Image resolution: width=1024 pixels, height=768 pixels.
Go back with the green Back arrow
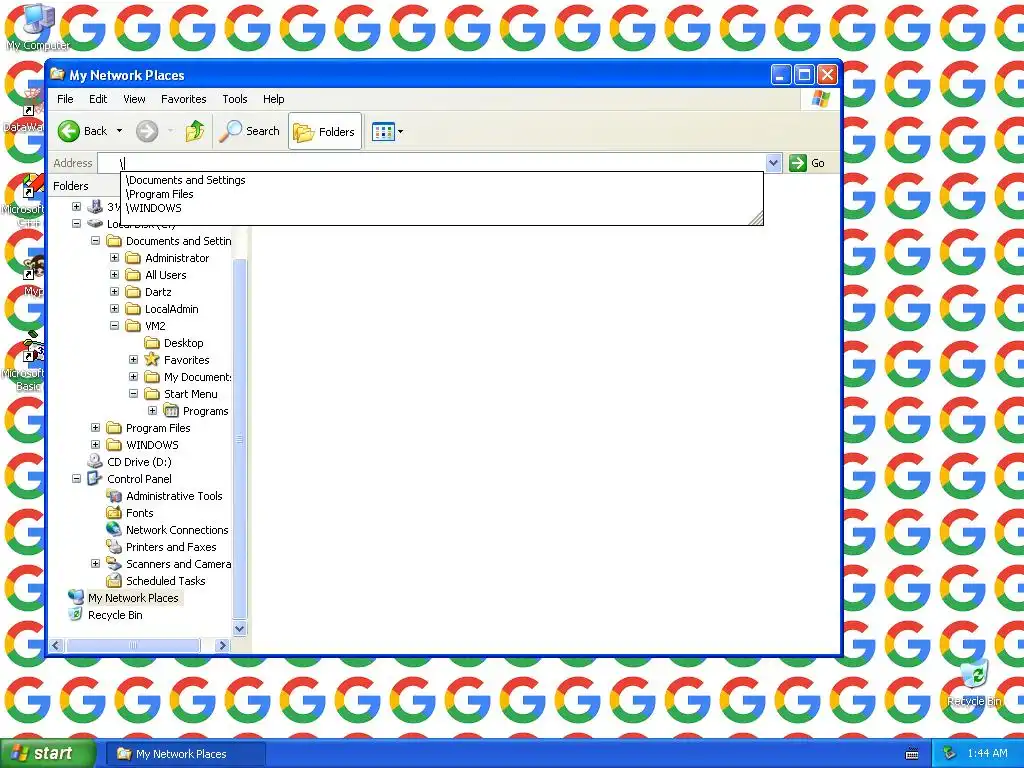point(82,131)
